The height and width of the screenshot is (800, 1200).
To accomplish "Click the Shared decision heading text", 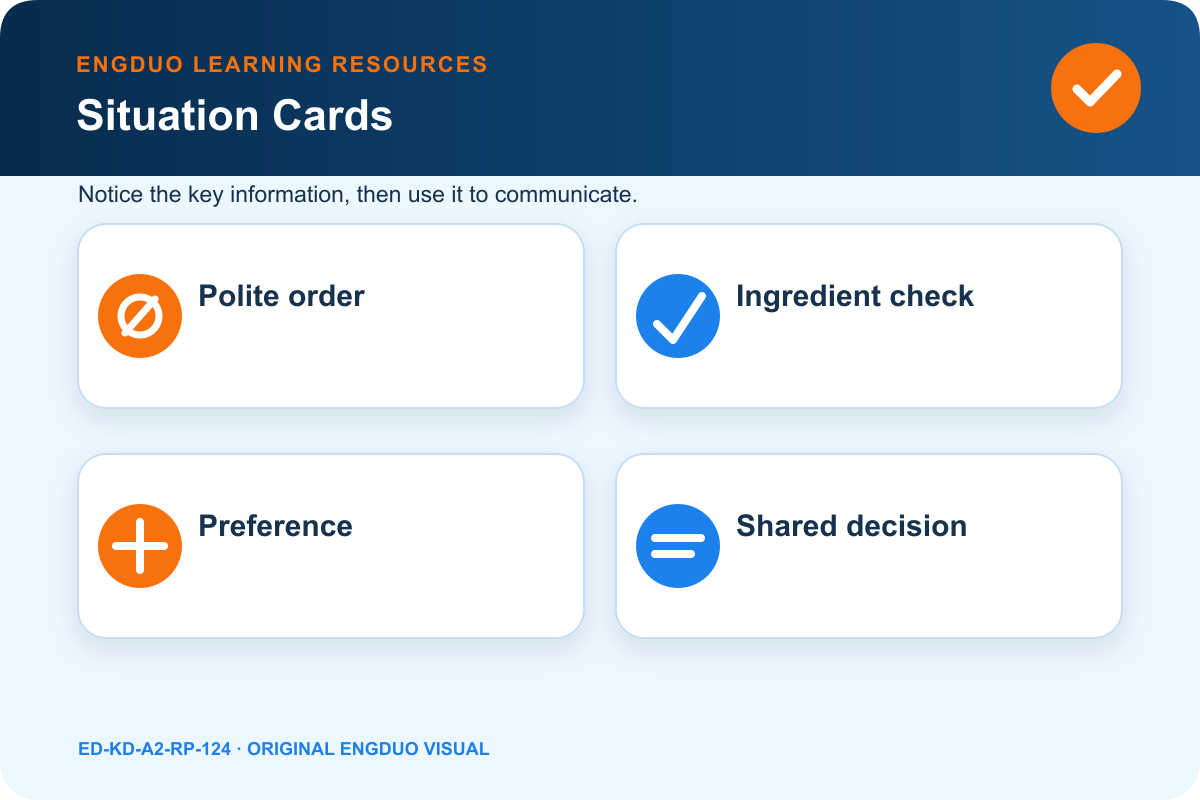I will [x=852, y=526].
